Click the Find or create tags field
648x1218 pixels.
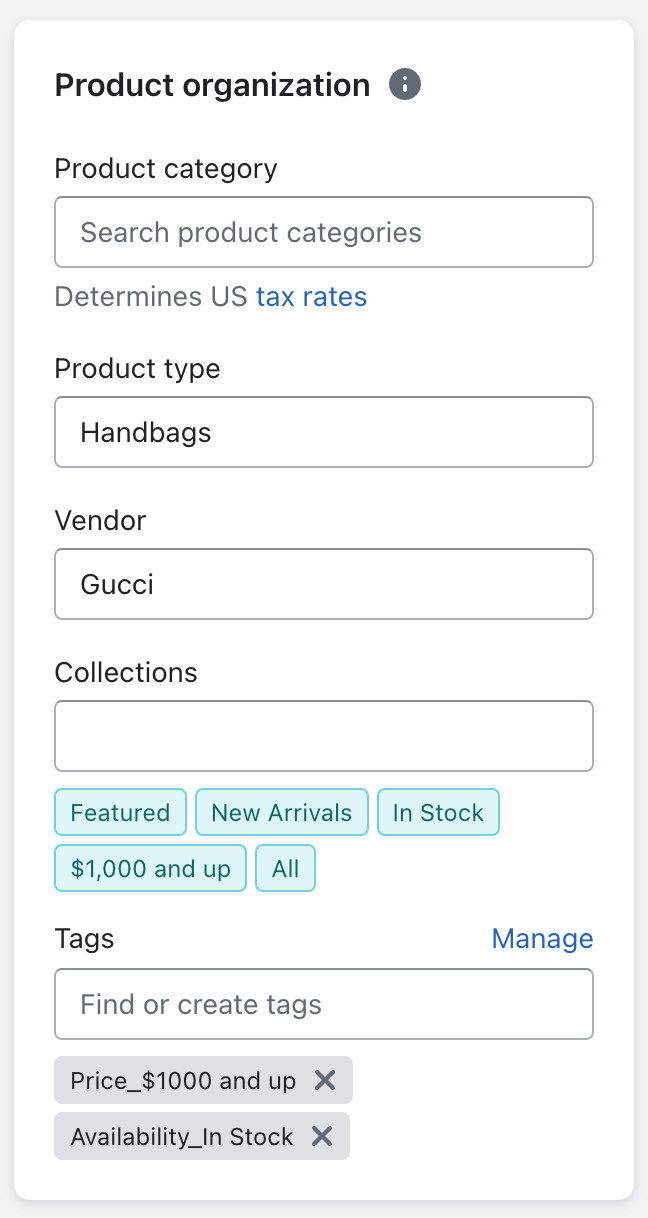click(x=324, y=1004)
